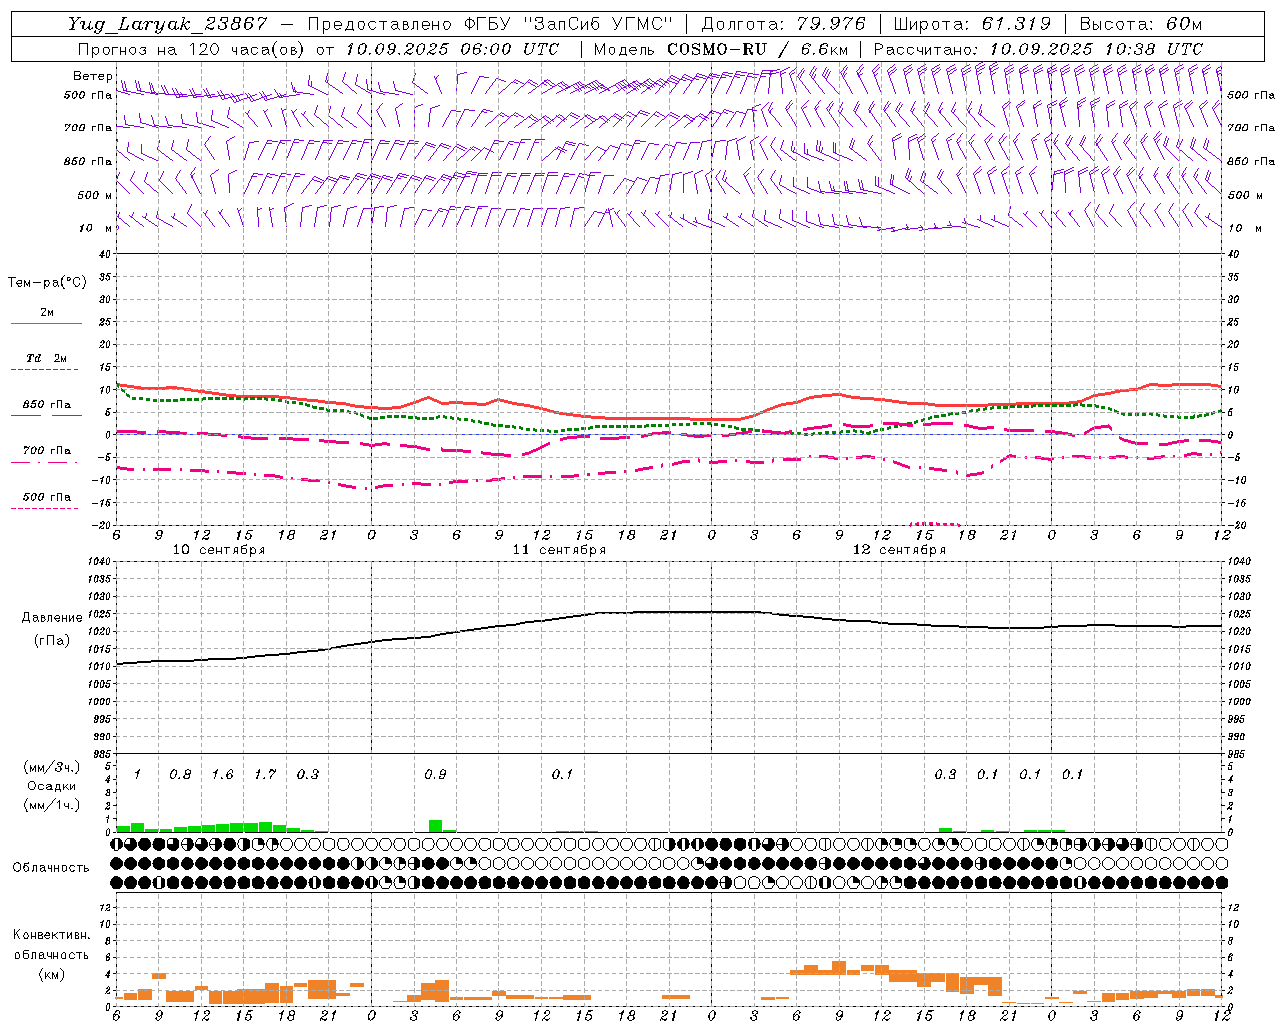Click the 700 гПа dashed temperature legend line
This screenshot has height=1024, width=1280.
pyautogui.click(x=46, y=463)
